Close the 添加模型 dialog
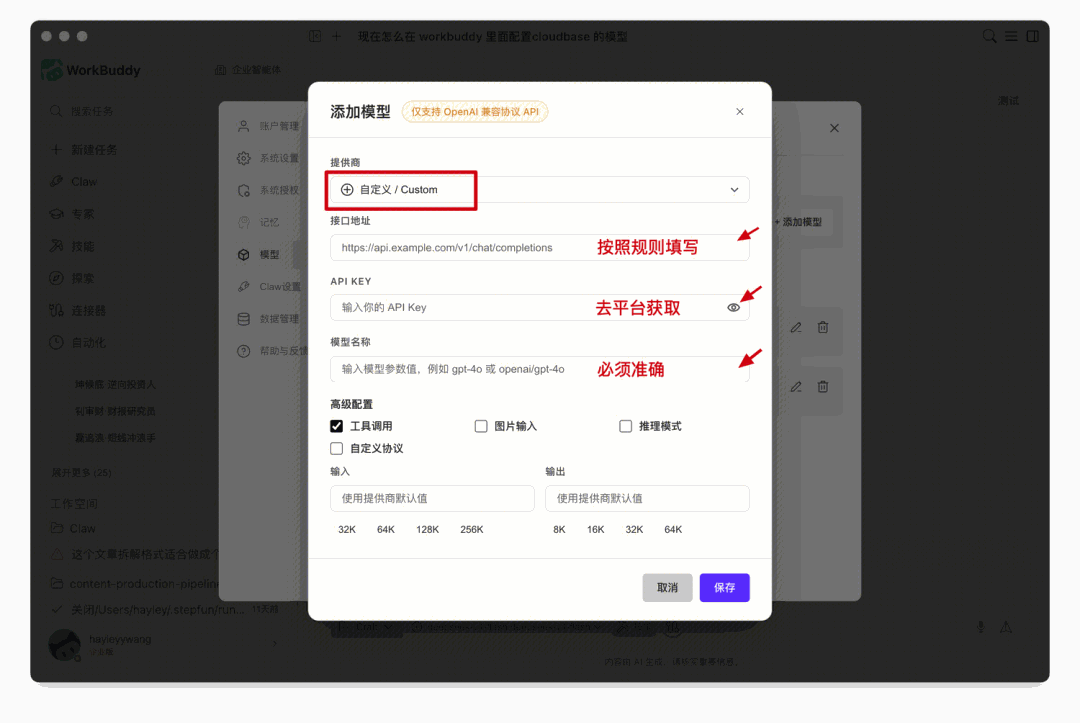The width and height of the screenshot is (1080, 723). click(x=740, y=112)
